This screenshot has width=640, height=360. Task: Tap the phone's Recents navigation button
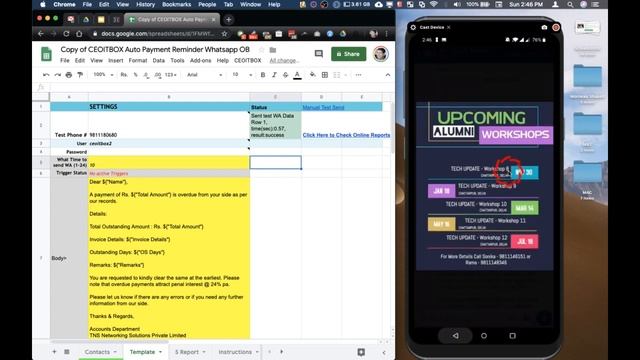pos(513,336)
